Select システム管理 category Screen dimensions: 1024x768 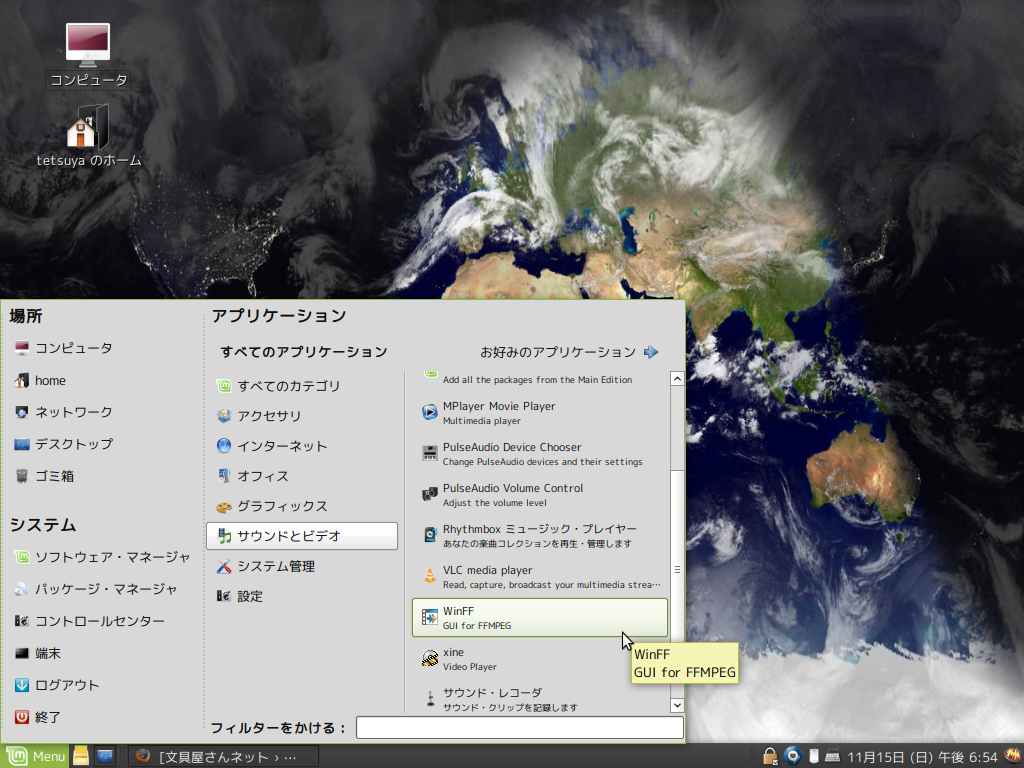click(302, 566)
